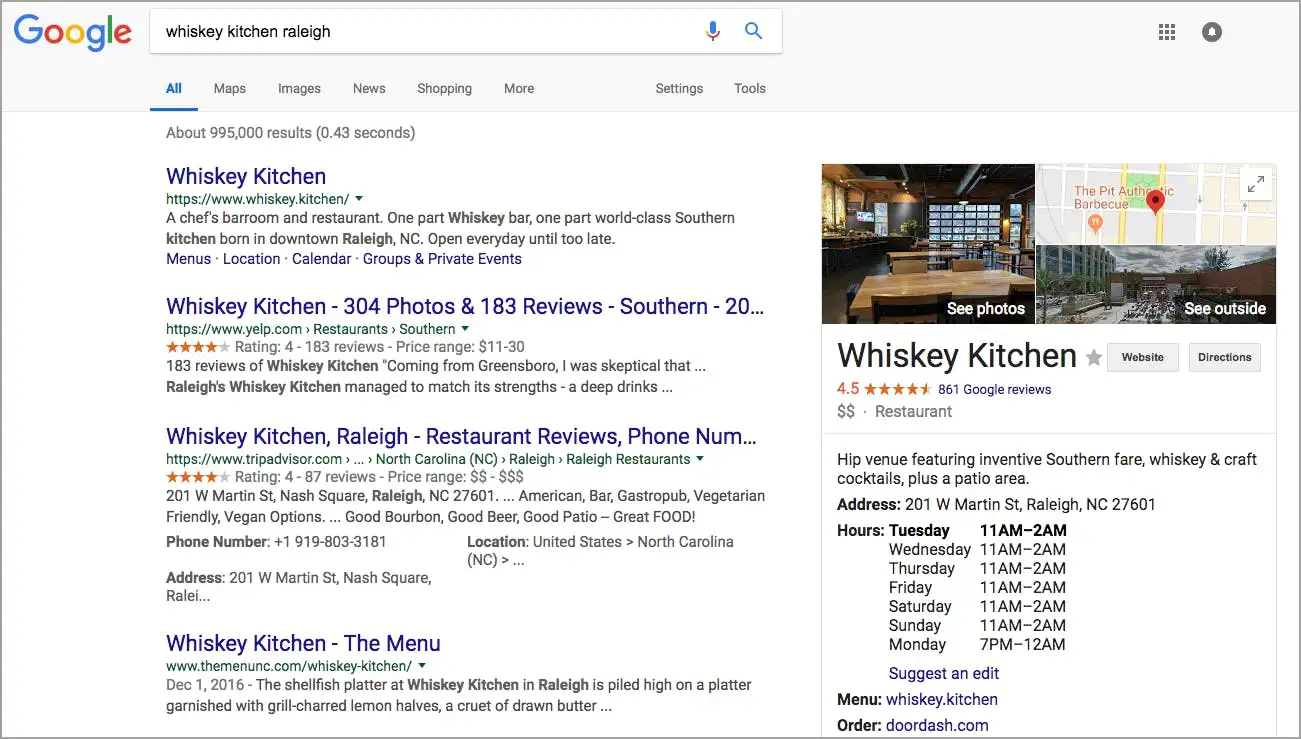Viewport: 1301px width, 739px height.
Task: Save Whiskey Kitchen using the star icon
Action: tap(1094, 357)
